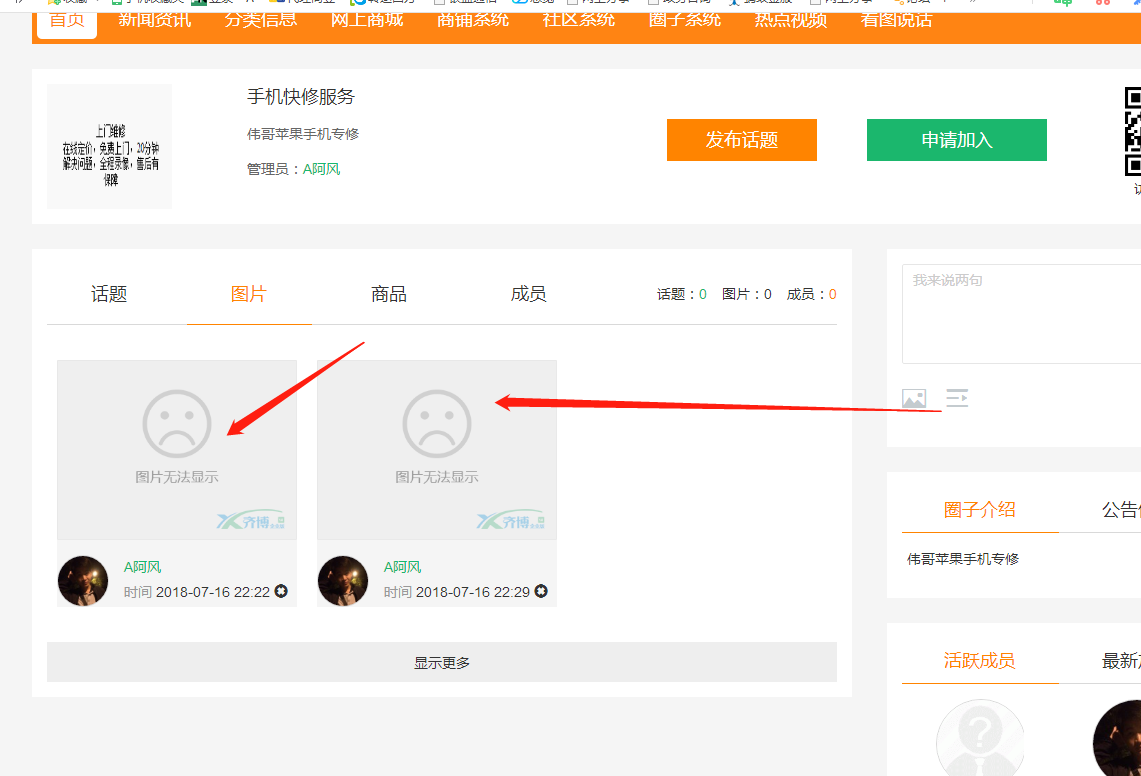The image size is (1141, 776).
Task: Click the plus icon next to 22:29 timestamp
Action: tap(541, 592)
